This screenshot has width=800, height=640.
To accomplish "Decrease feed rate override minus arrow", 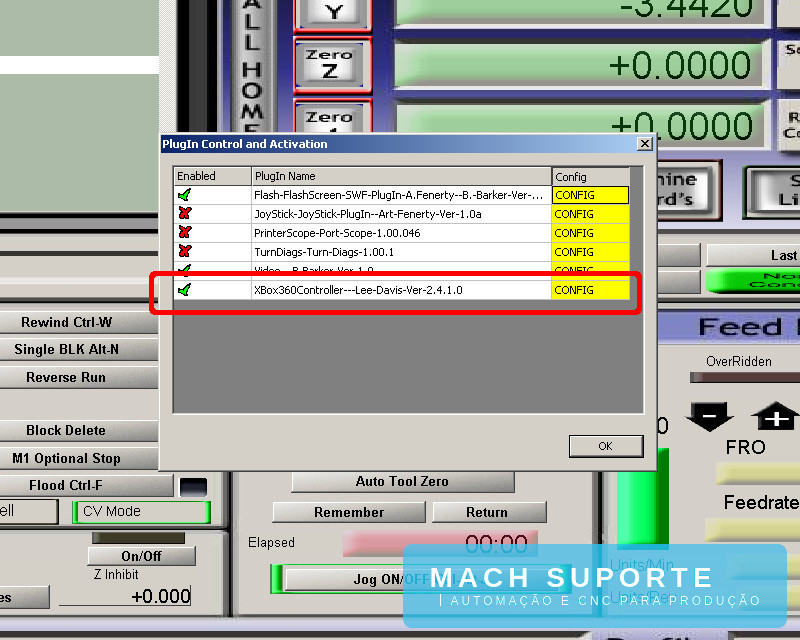I will [x=710, y=416].
